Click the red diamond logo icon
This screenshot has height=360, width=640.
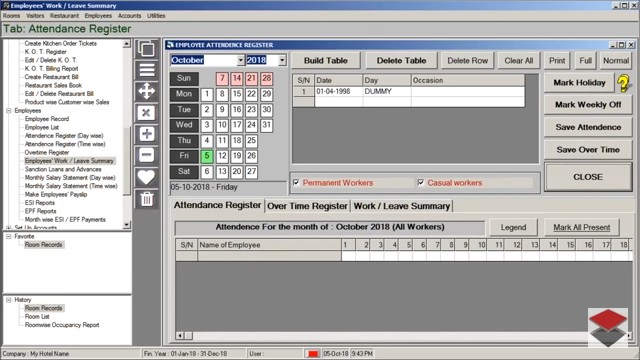608,327
